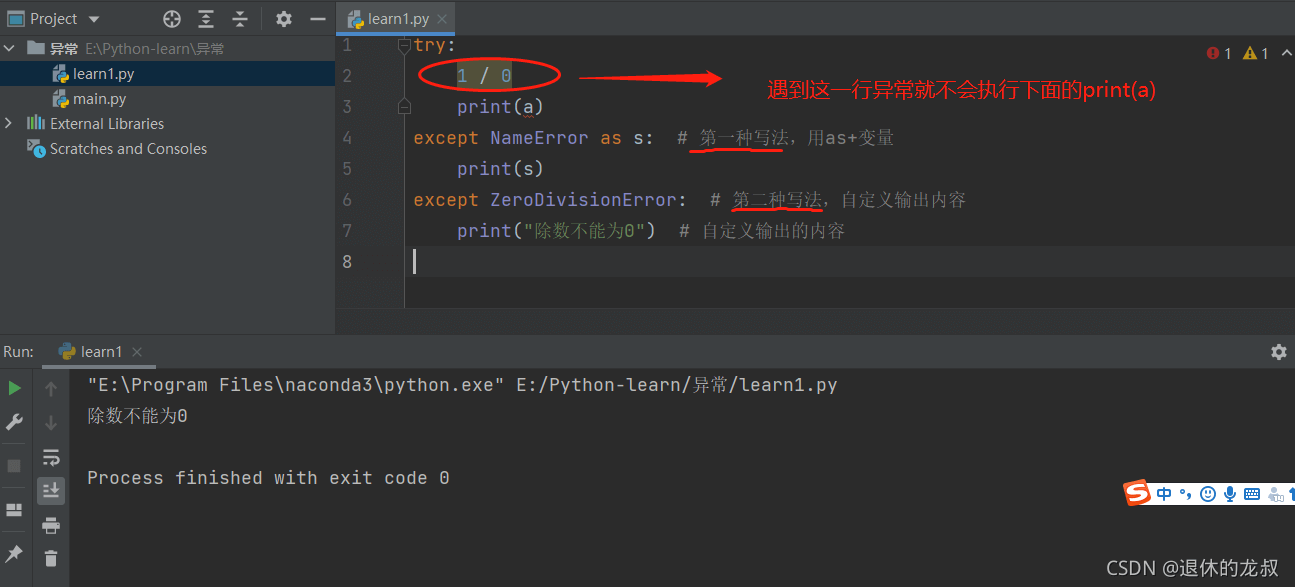The height and width of the screenshot is (587, 1295).
Task: Select Scratches and Consoles item
Action: click(x=117, y=149)
